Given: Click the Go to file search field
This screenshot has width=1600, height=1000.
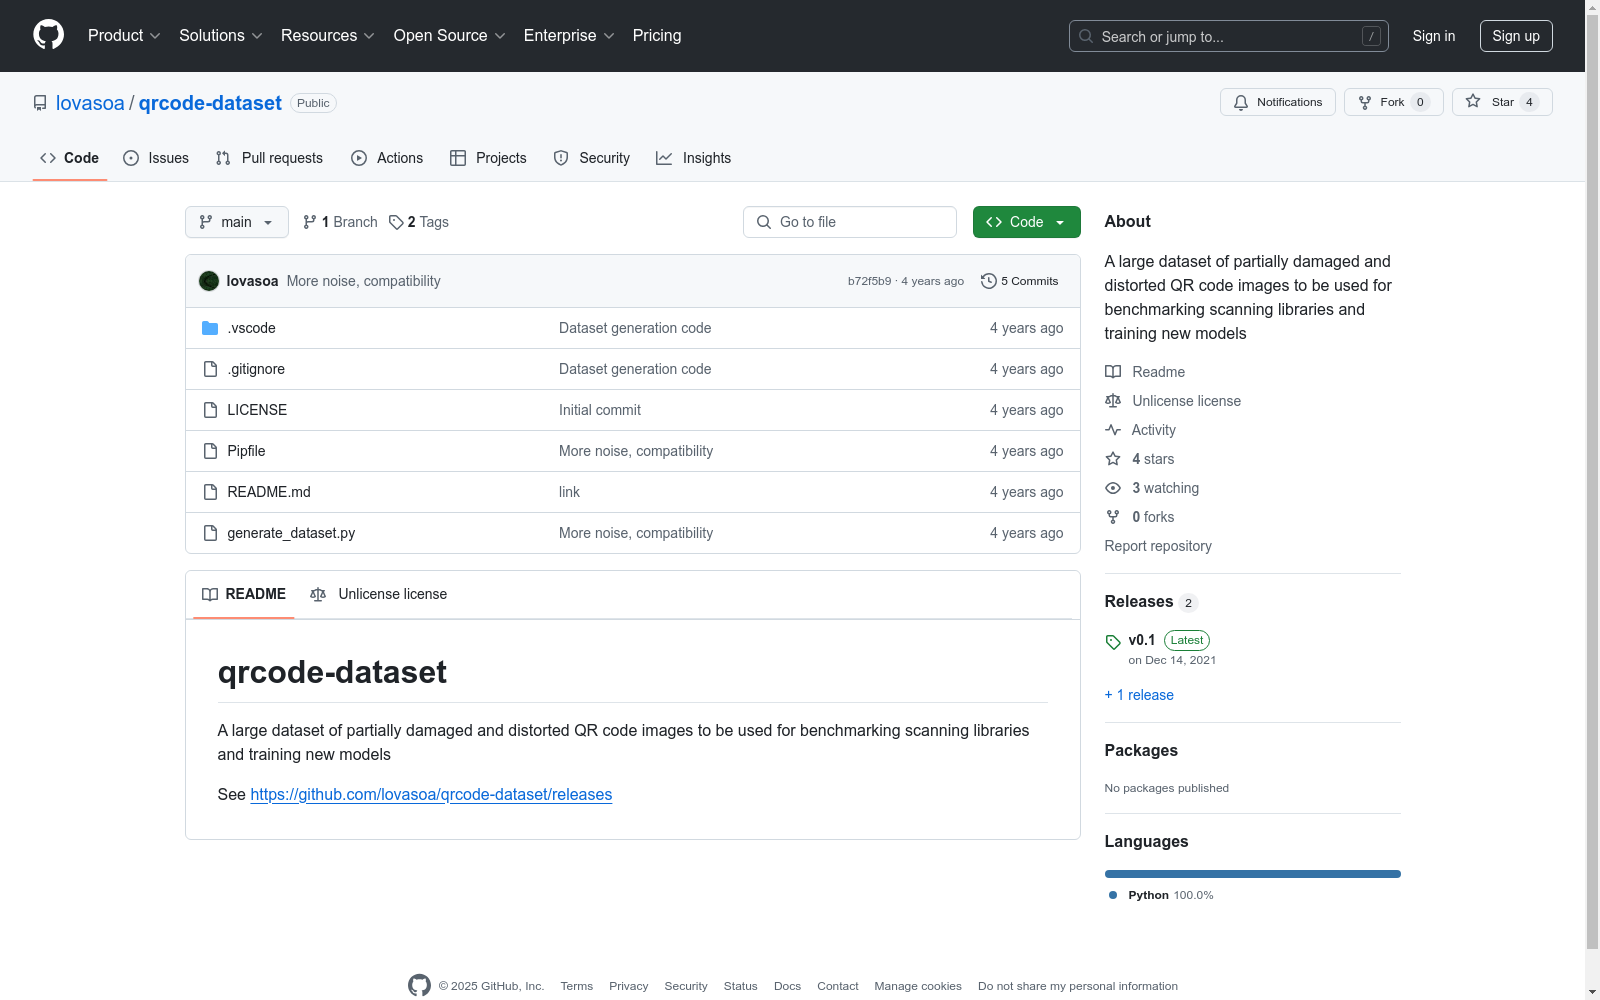Looking at the screenshot, I should tap(850, 222).
